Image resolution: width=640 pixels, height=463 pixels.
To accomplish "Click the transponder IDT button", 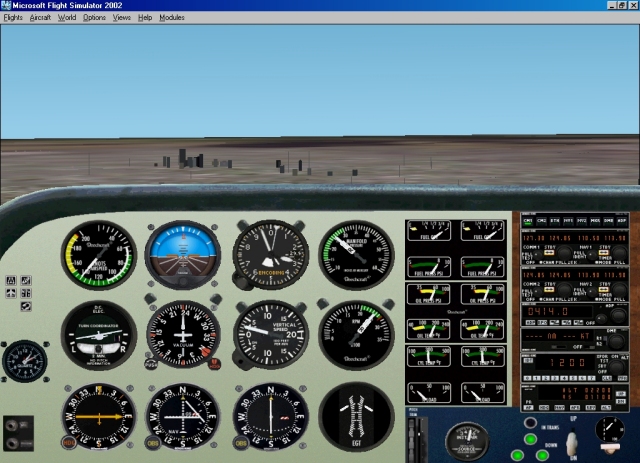I will pos(528,361).
